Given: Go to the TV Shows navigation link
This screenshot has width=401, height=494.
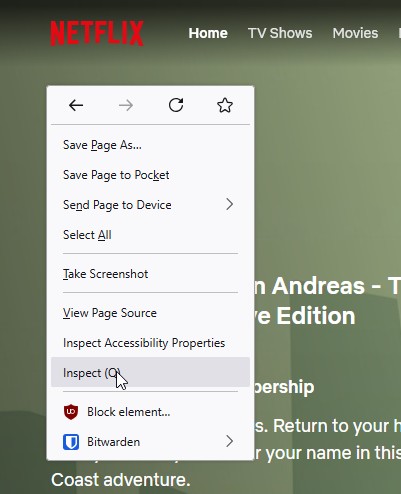Looking at the screenshot, I should pyautogui.click(x=280, y=33).
